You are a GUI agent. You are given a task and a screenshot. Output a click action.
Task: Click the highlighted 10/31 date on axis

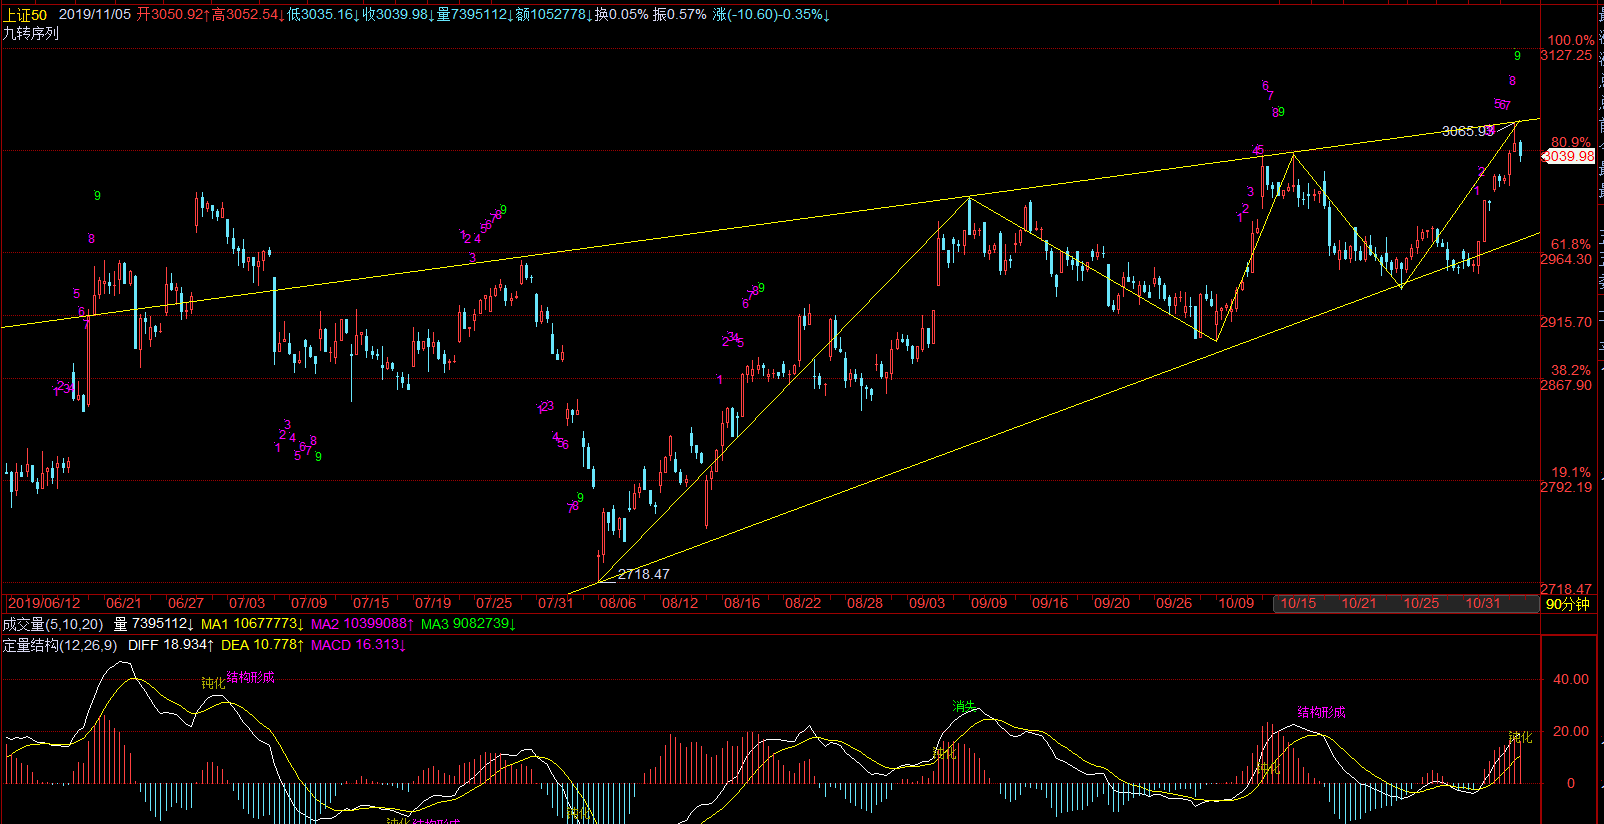1483,603
